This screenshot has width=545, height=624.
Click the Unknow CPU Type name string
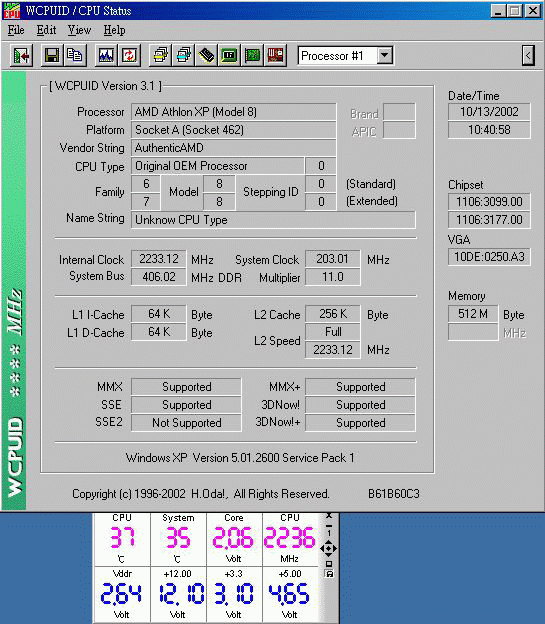click(273, 220)
